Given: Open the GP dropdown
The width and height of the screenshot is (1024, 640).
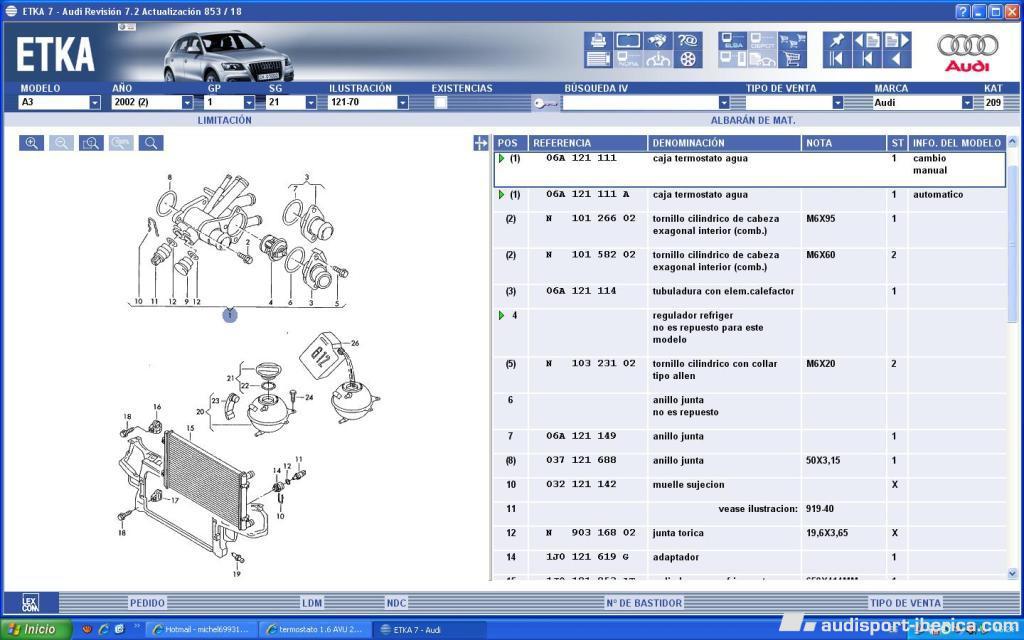Looking at the screenshot, I should click(249, 103).
